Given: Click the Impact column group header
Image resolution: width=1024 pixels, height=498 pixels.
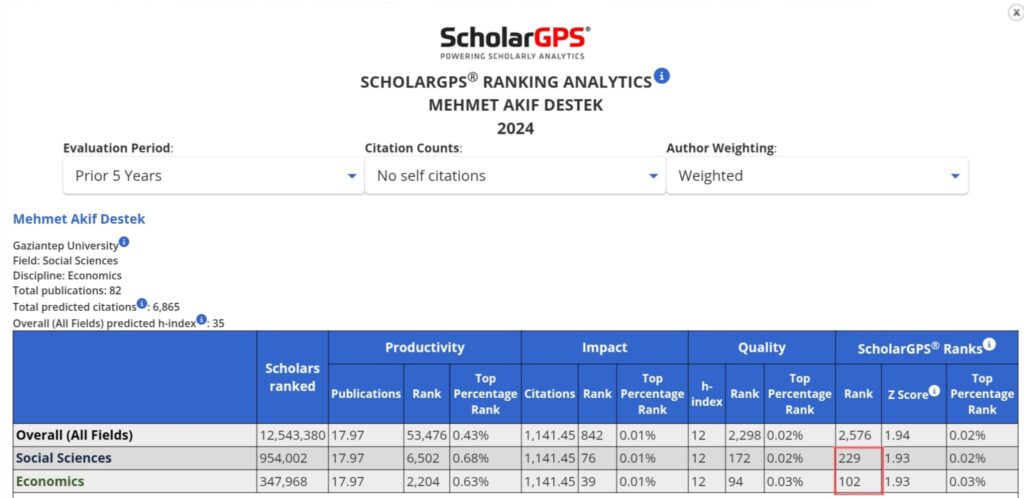Looking at the screenshot, I should tap(604, 347).
